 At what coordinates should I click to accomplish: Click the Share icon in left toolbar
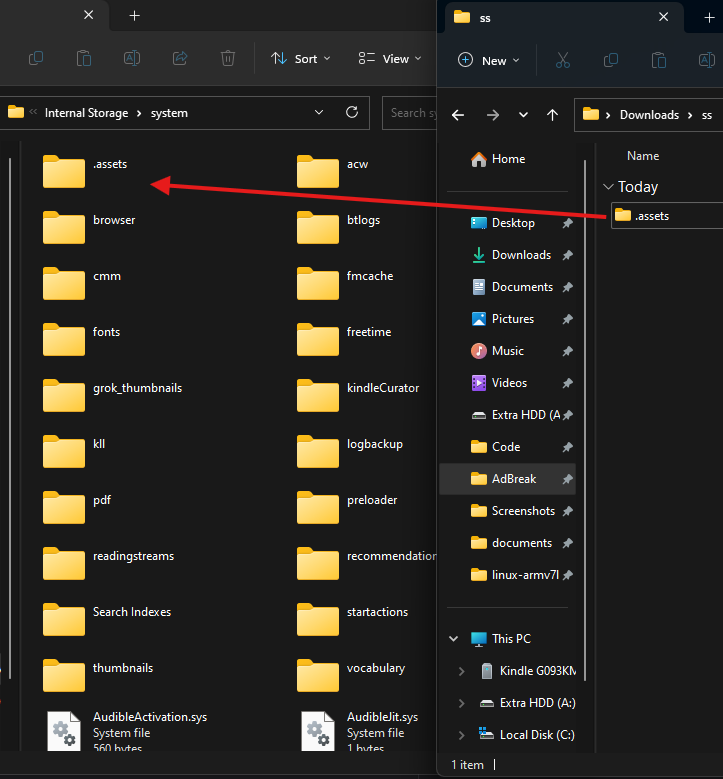pyautogui.click(x=180, y=59)
